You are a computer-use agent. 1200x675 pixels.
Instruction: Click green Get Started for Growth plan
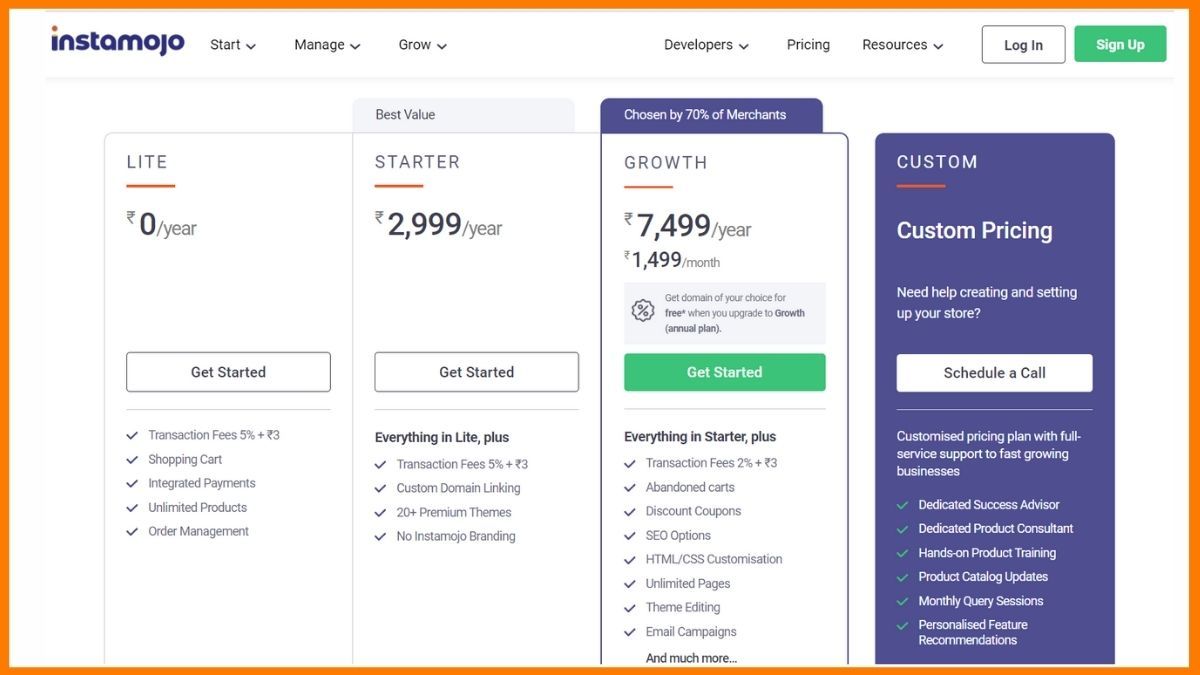pos(724,372)
